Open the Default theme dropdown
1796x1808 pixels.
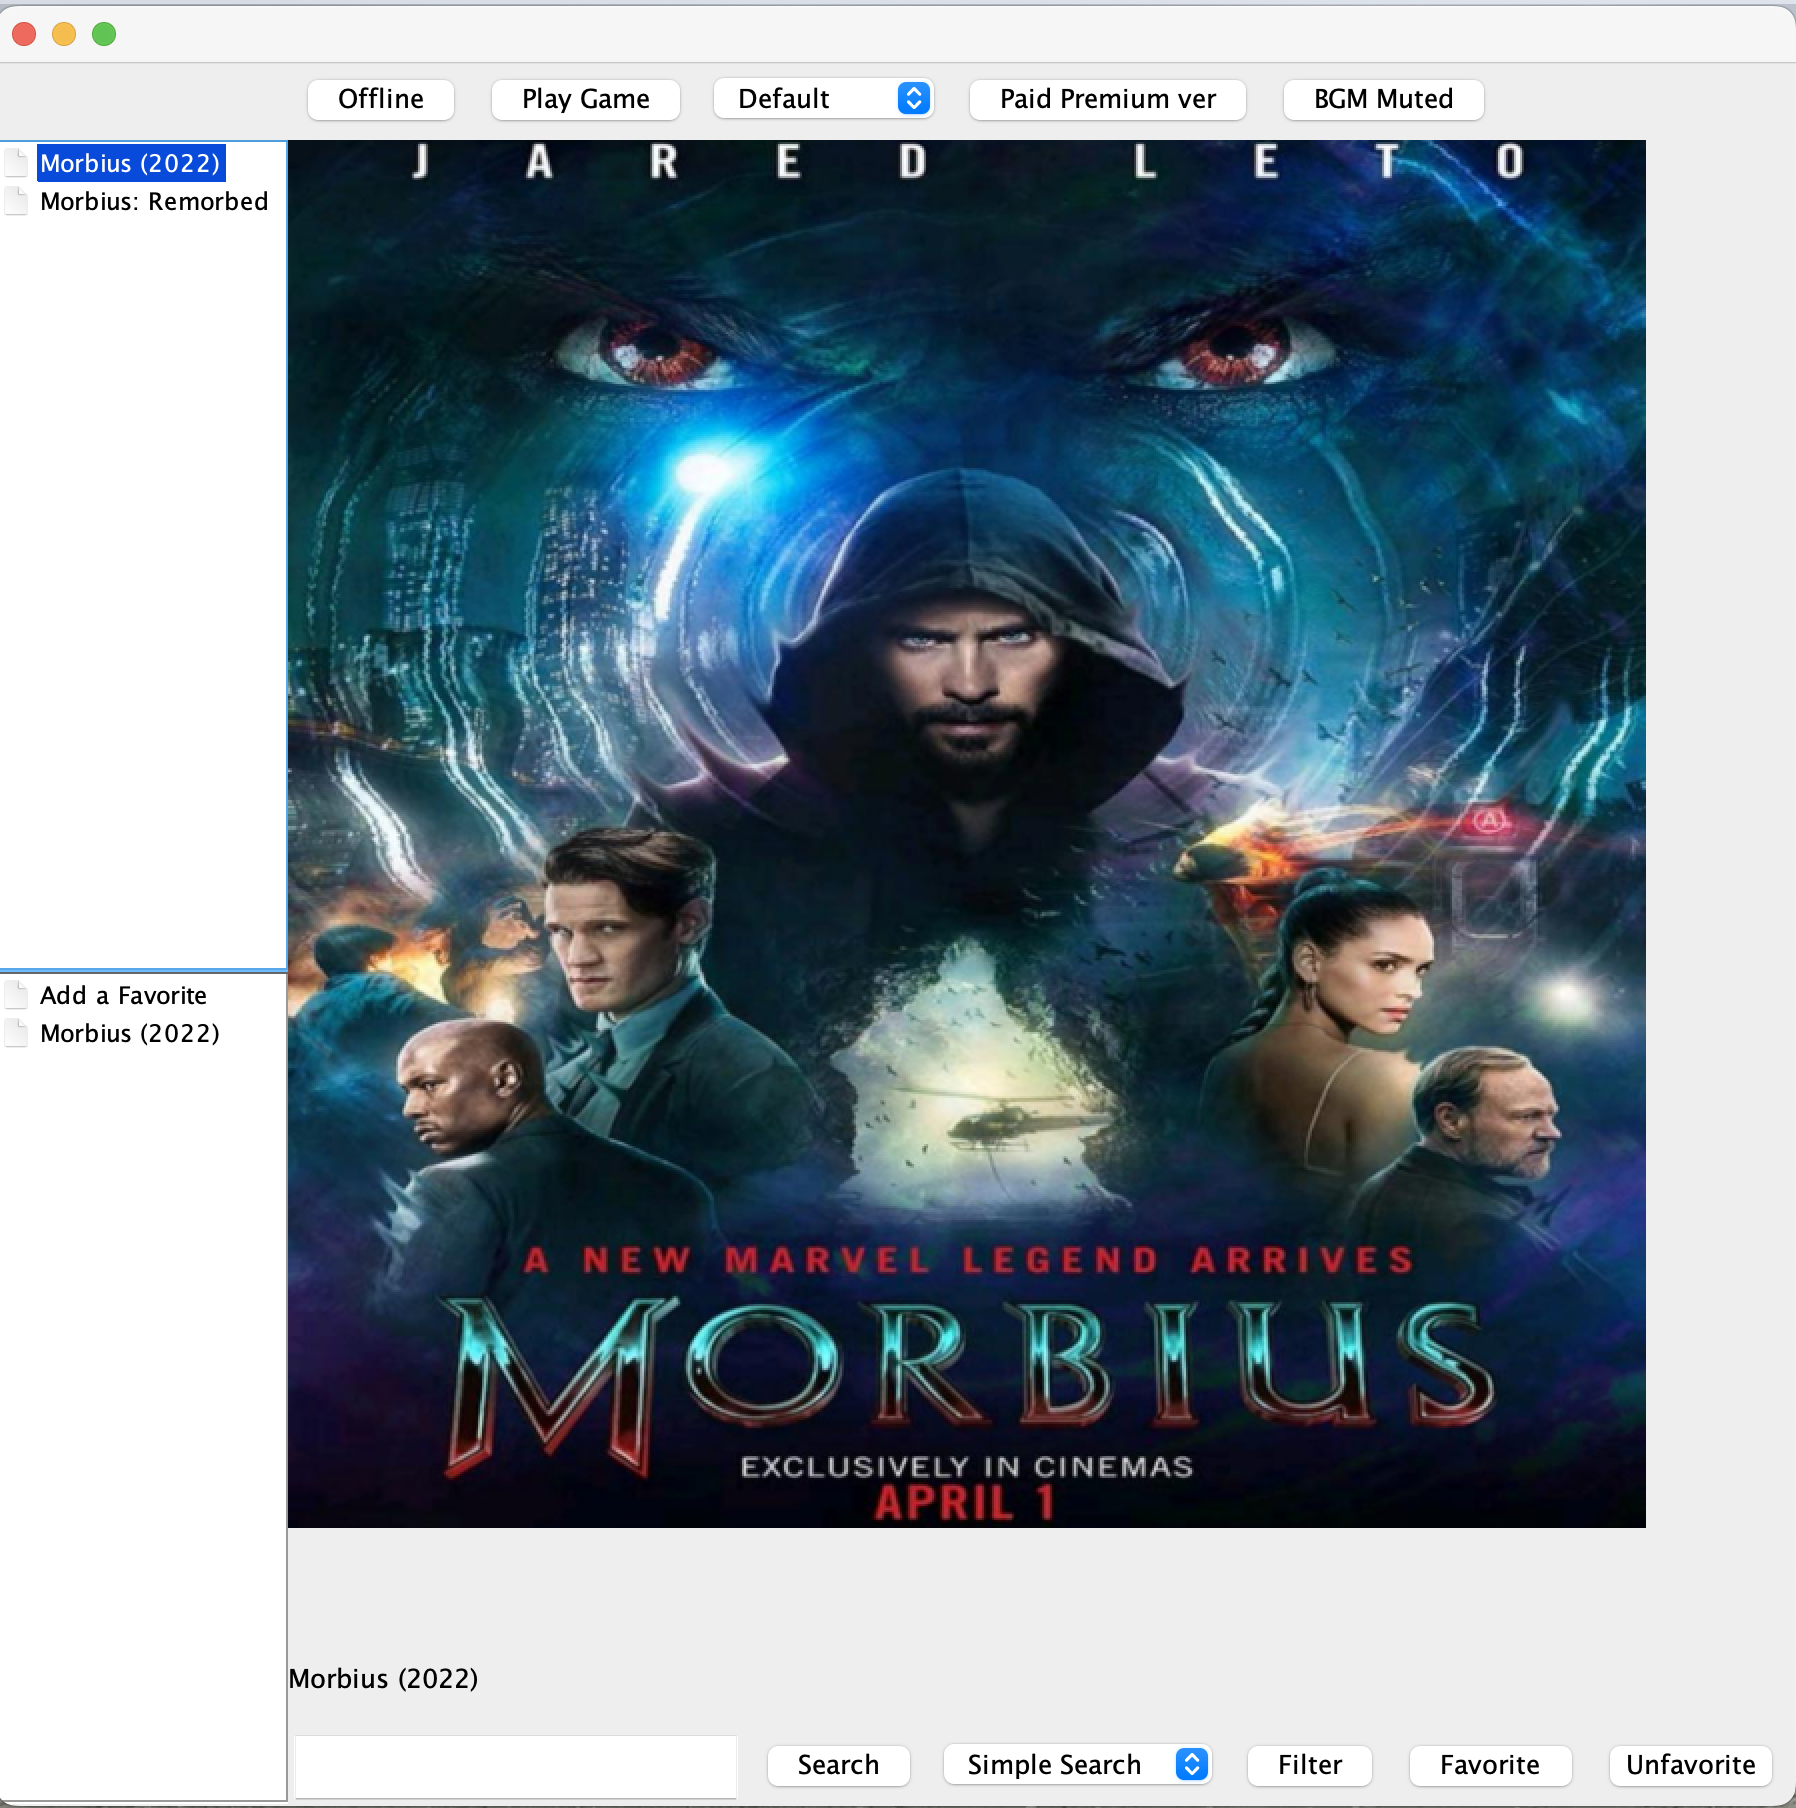tap(822, 99)
